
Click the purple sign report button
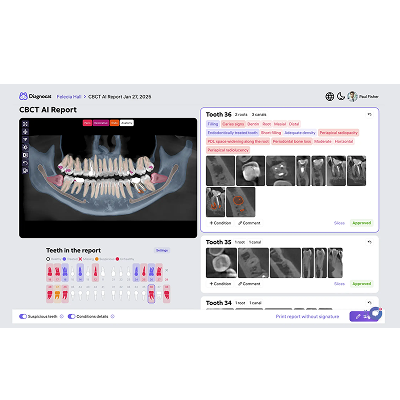pos(360,317)
